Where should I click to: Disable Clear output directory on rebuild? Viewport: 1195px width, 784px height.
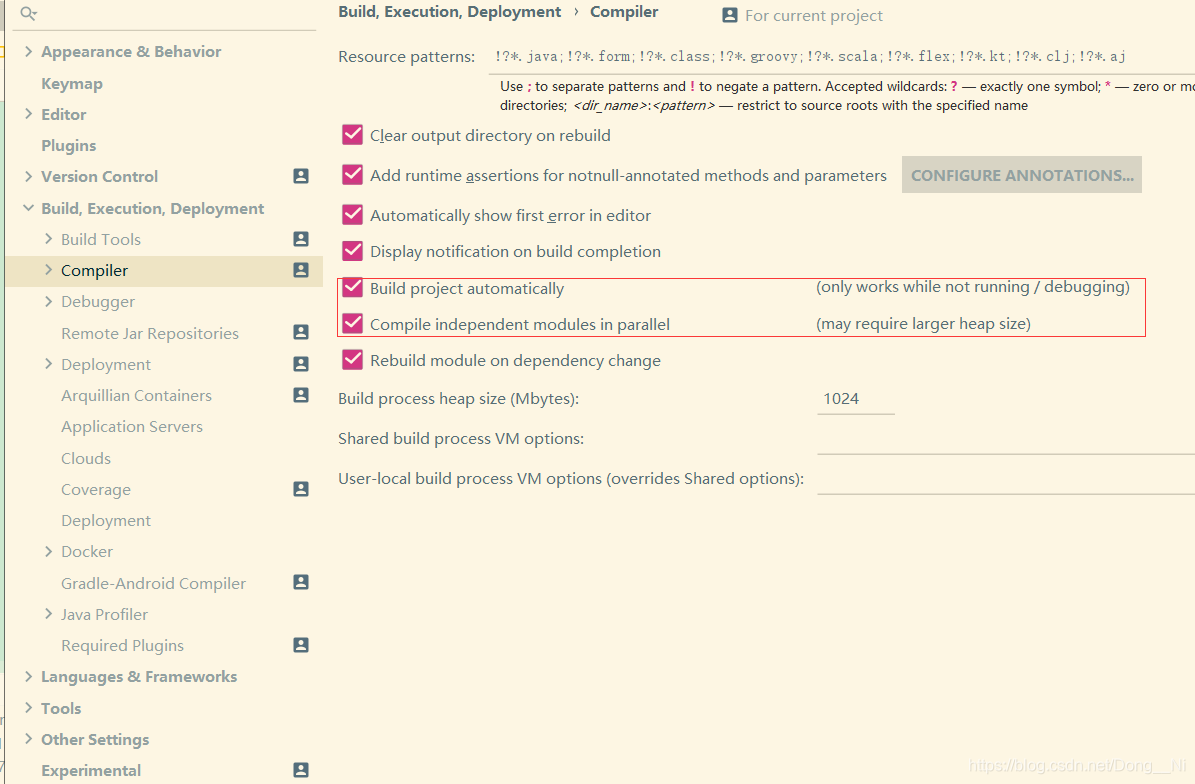[352, 135]
